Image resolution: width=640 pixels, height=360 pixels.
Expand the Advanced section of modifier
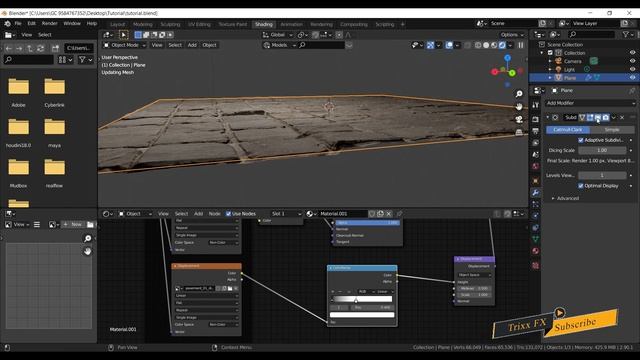point(565,198)
